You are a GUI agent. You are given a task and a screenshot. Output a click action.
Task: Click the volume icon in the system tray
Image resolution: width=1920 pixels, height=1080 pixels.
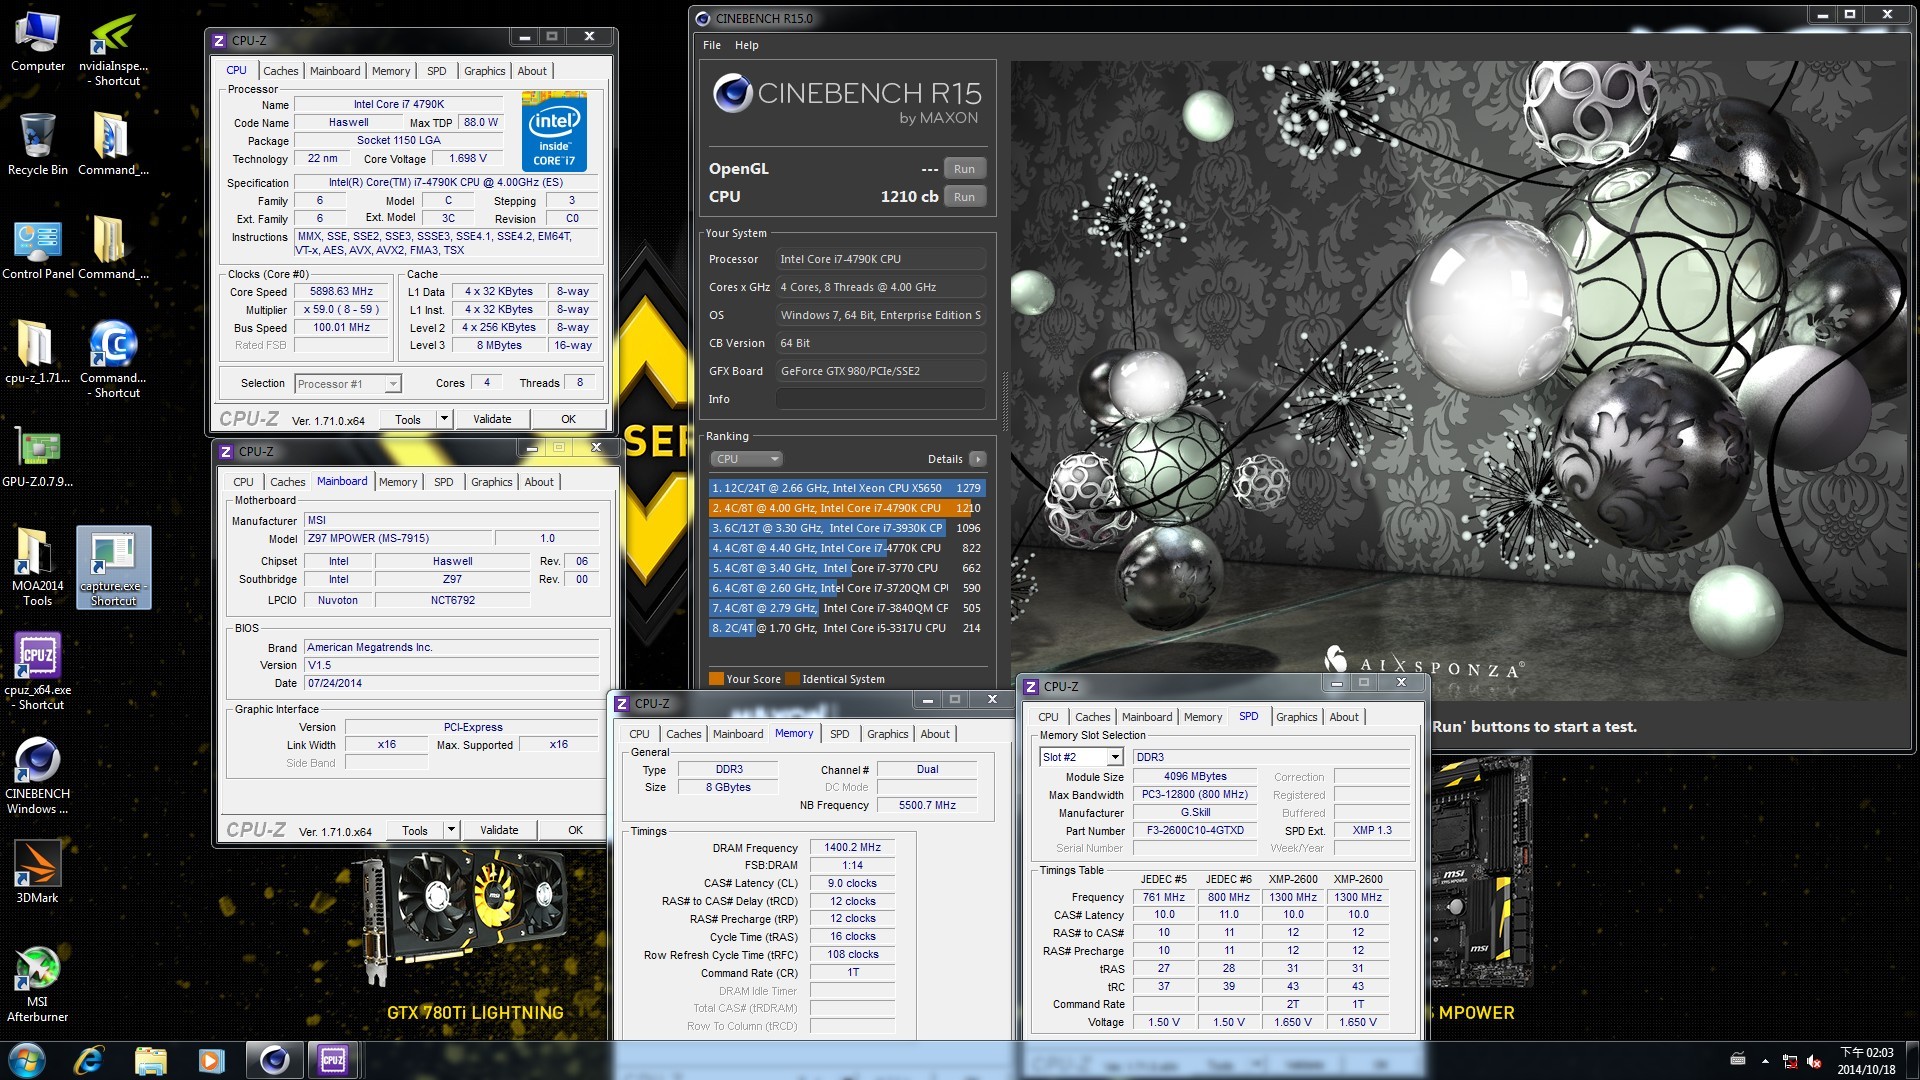(x=1814, y=1061)
